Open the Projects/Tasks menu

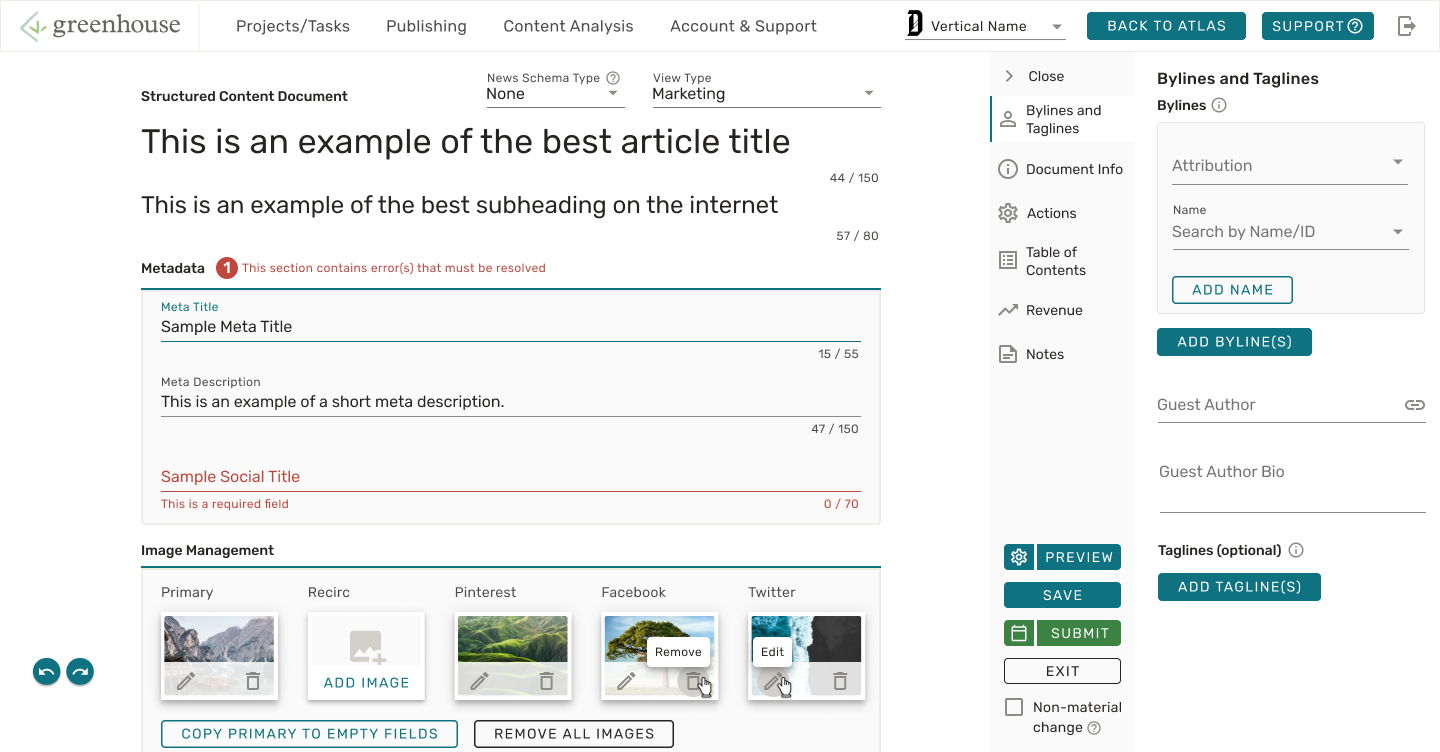coord(293,26)
